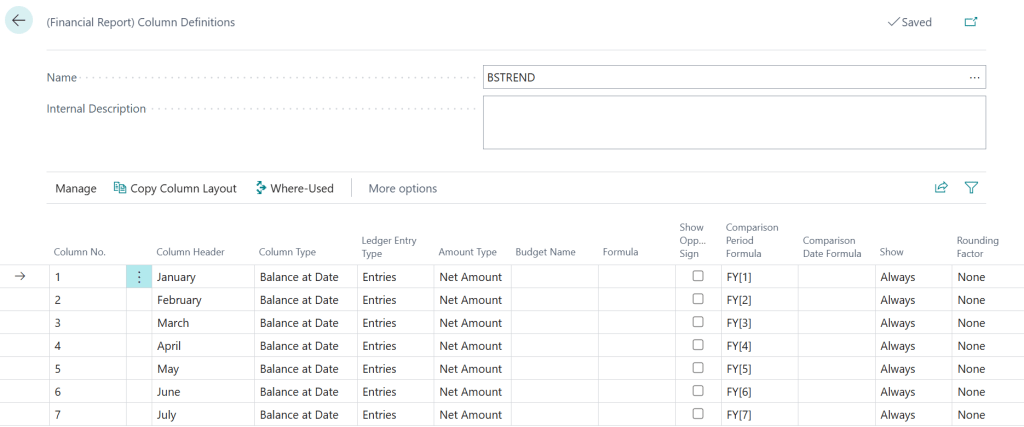Open Column Type dropdown for January row
This screenshot has height=427, width=1024.
[x=306, y=277]
